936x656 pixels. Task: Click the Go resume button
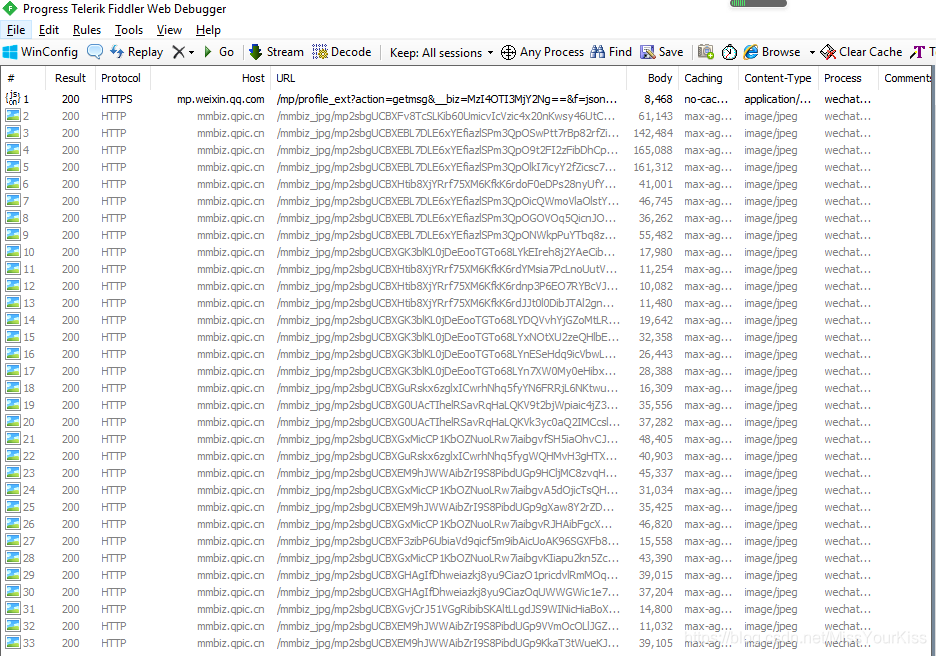click(x=218, y=52)
